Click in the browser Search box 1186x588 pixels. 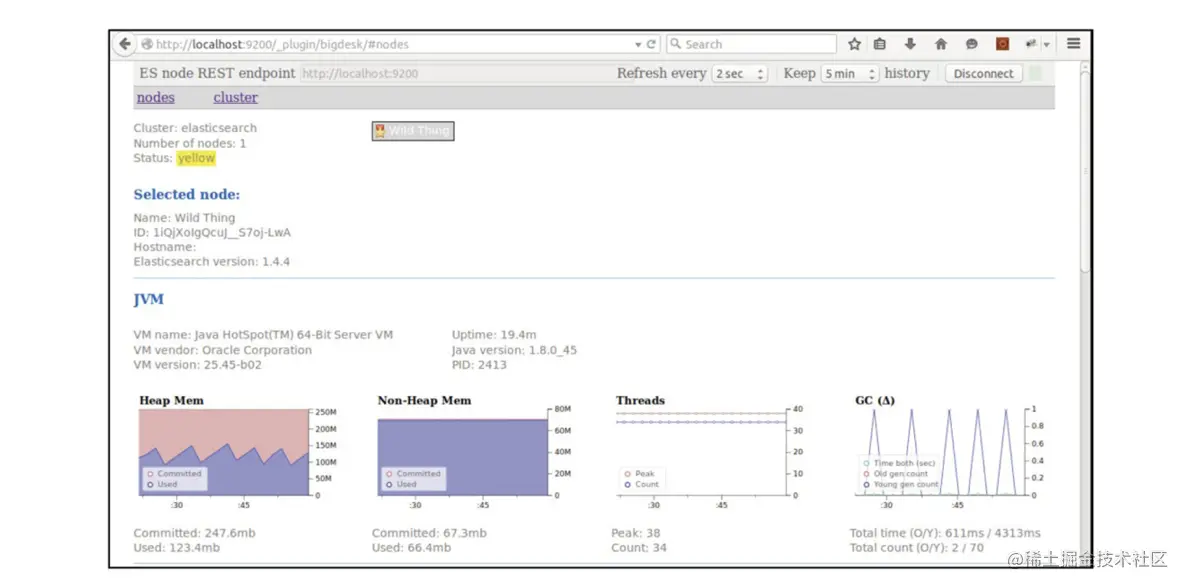(751, 45)
